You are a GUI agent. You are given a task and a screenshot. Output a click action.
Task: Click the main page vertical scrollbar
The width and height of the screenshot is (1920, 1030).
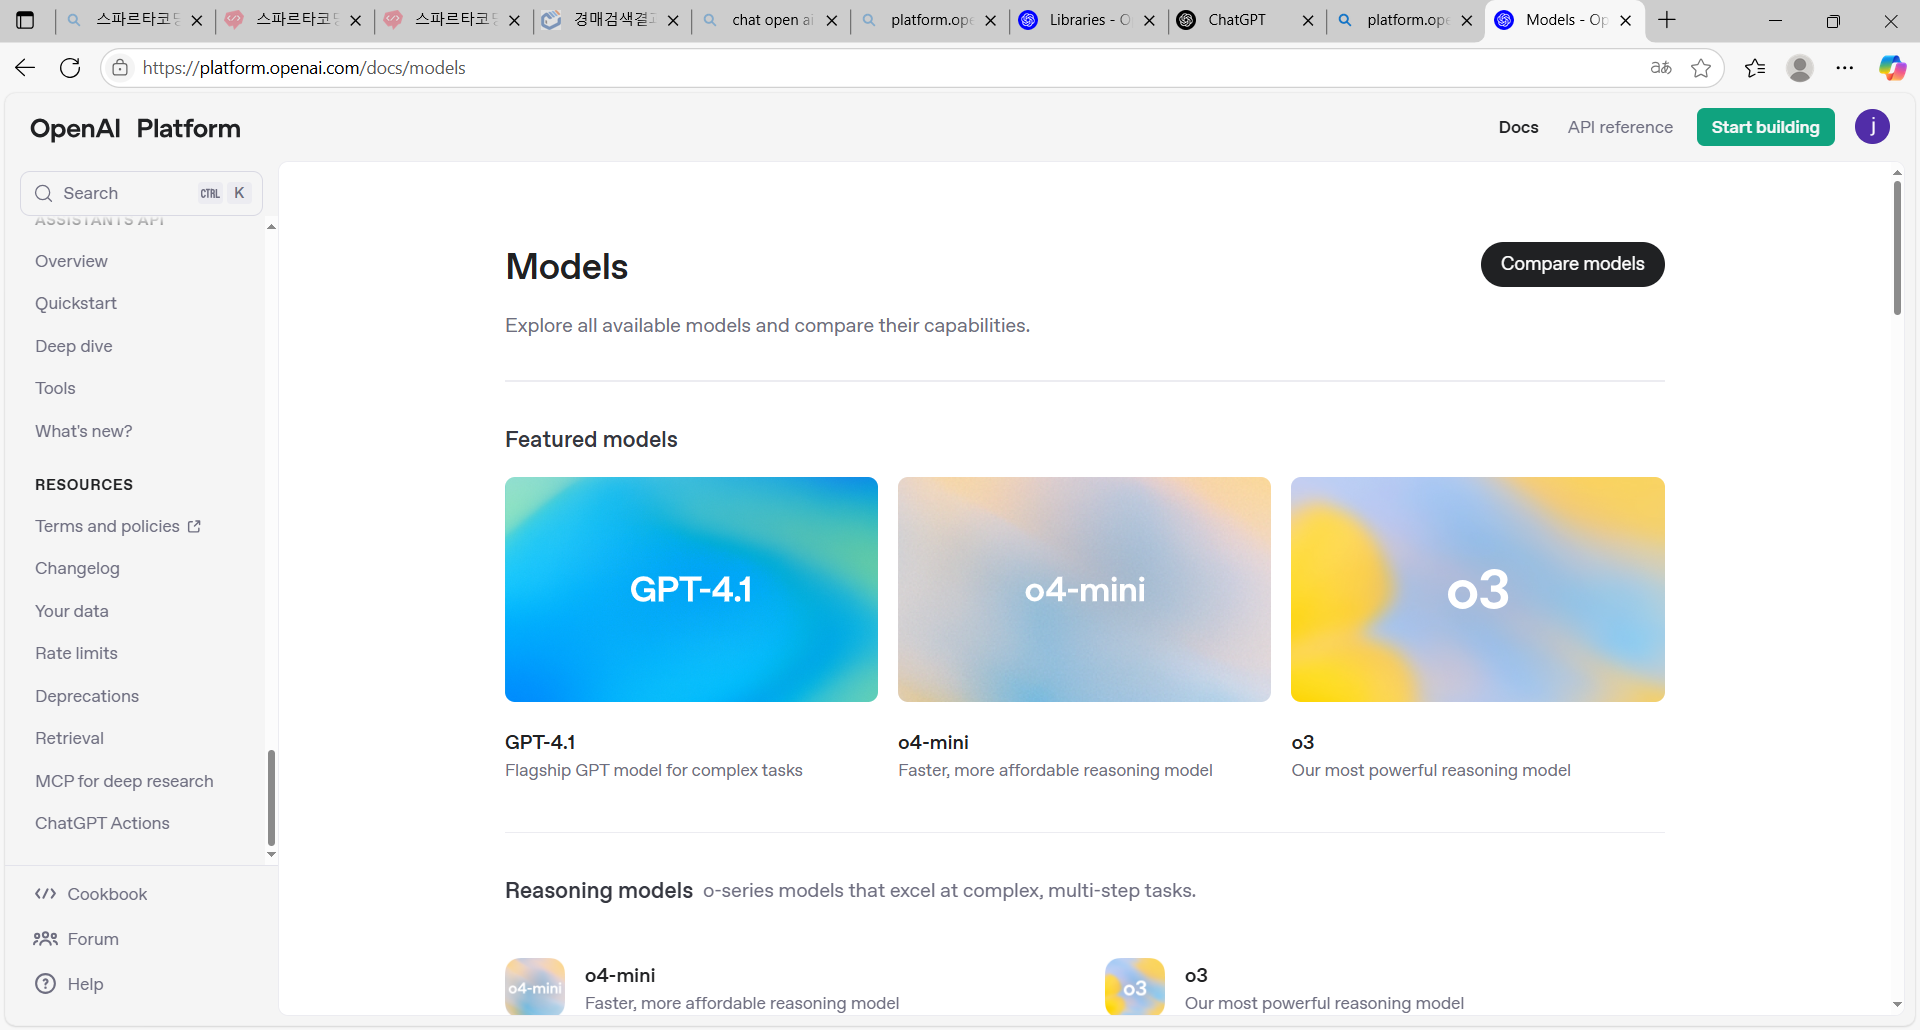1897,248
